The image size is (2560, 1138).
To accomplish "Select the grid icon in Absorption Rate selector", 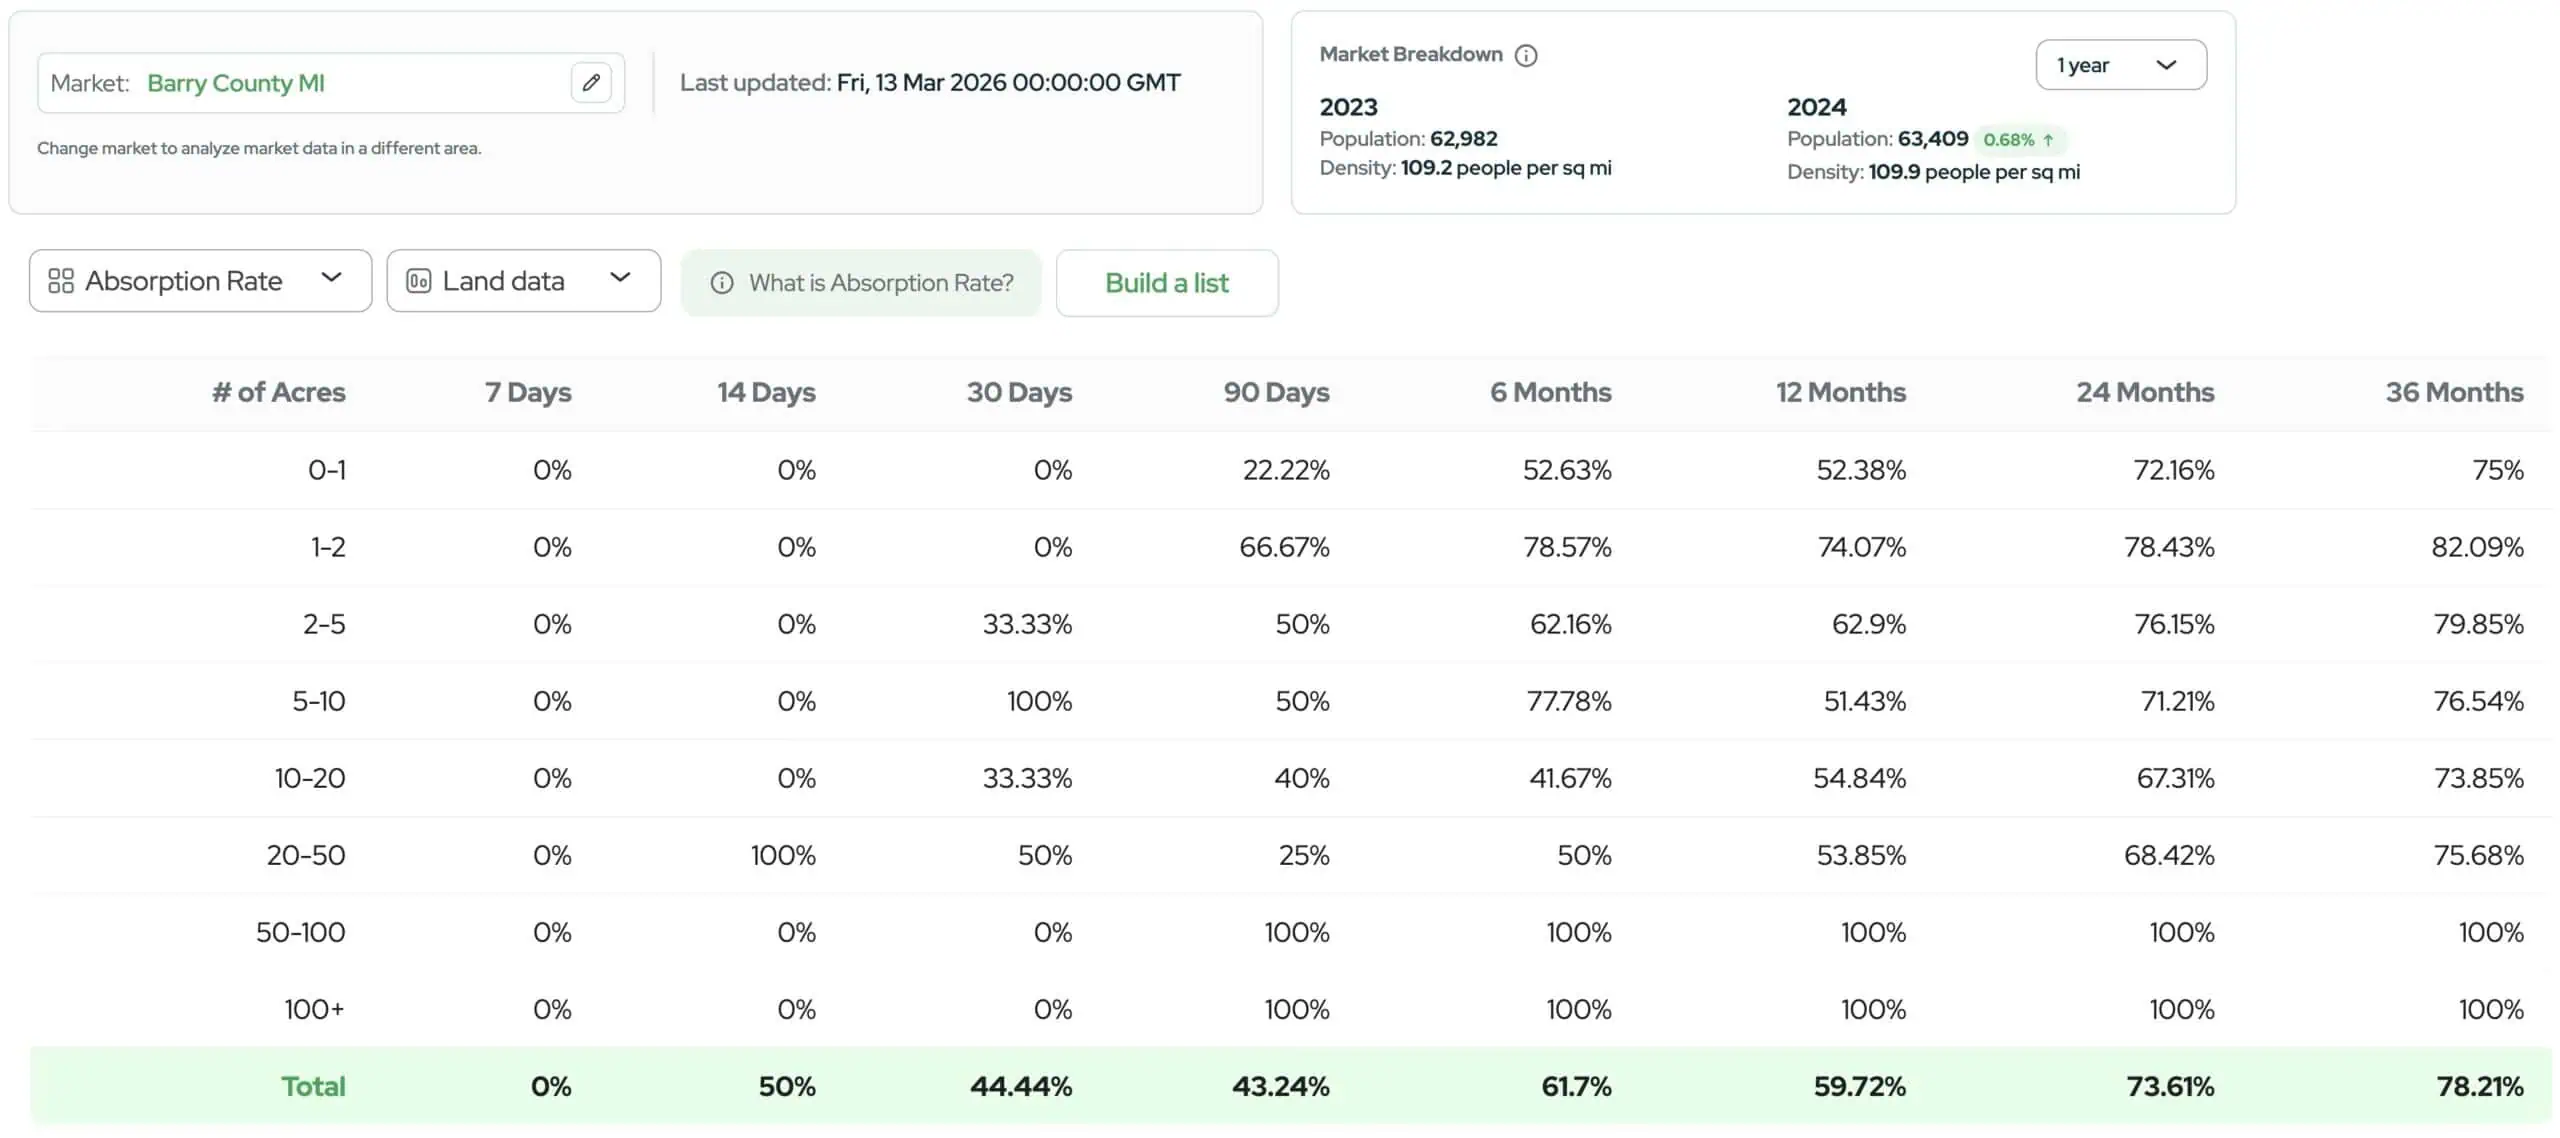I will 60,280.
